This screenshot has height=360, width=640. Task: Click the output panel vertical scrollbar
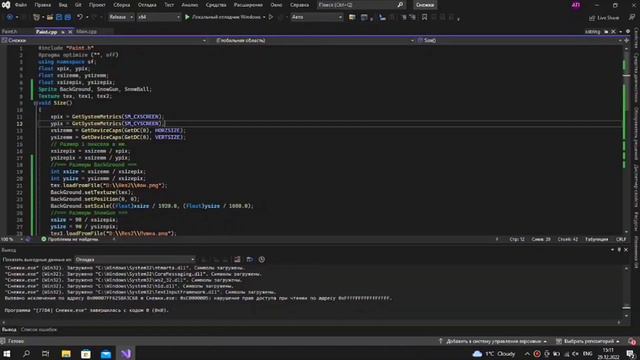(x=627, y=292)
